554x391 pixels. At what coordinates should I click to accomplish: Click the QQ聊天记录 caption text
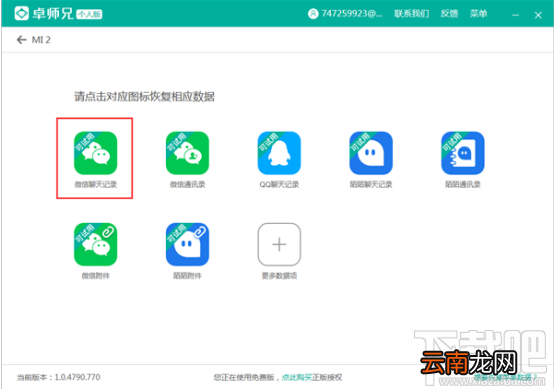279,184
